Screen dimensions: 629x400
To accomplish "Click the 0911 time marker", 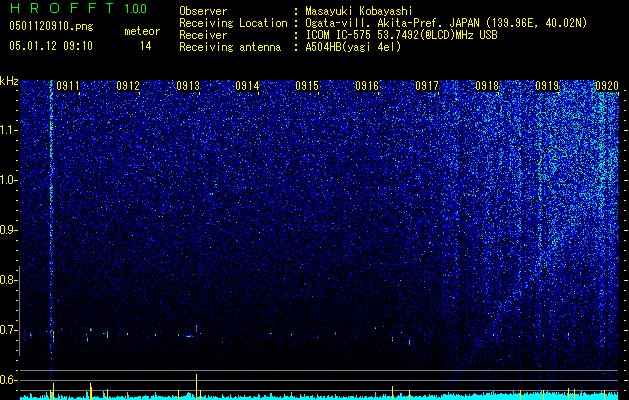I will pos(68,86).
